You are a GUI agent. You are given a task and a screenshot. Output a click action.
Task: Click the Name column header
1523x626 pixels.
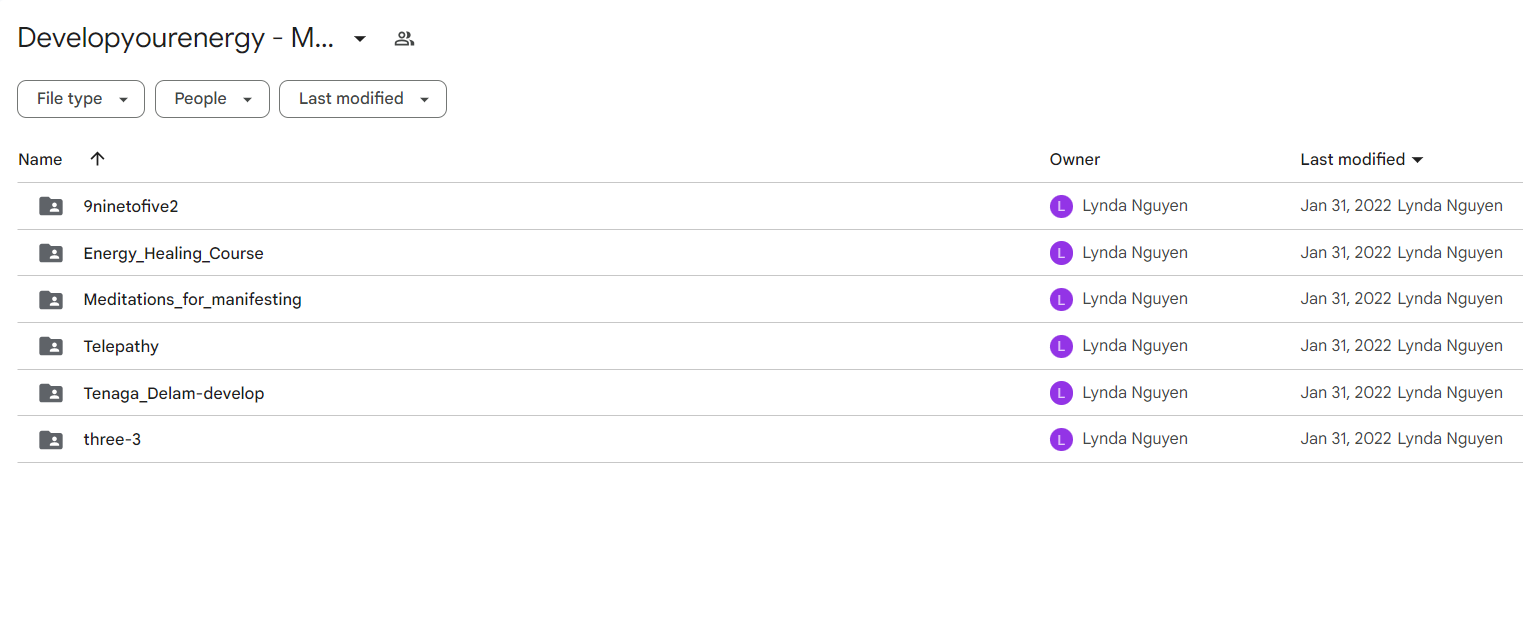point(40,159)
